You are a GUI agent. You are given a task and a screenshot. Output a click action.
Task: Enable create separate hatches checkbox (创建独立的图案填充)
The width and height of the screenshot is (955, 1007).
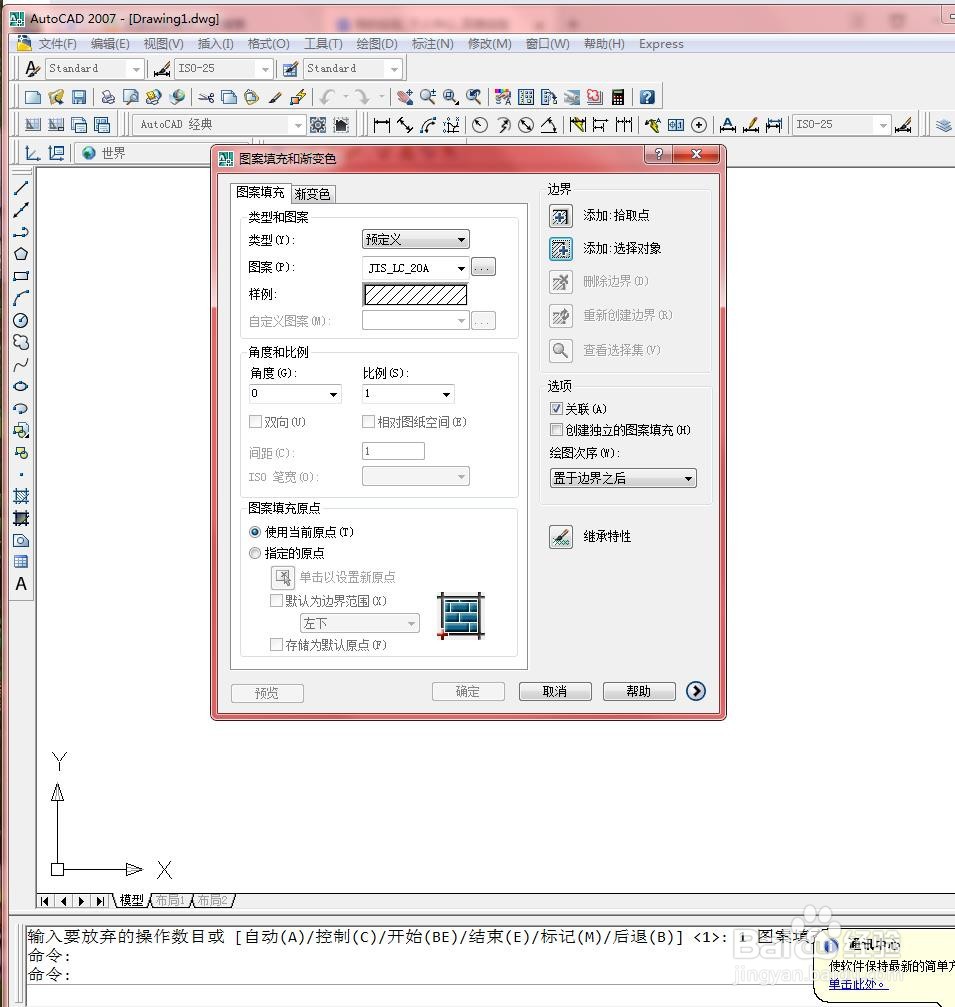pyautogui.click(x=556, y=430)
